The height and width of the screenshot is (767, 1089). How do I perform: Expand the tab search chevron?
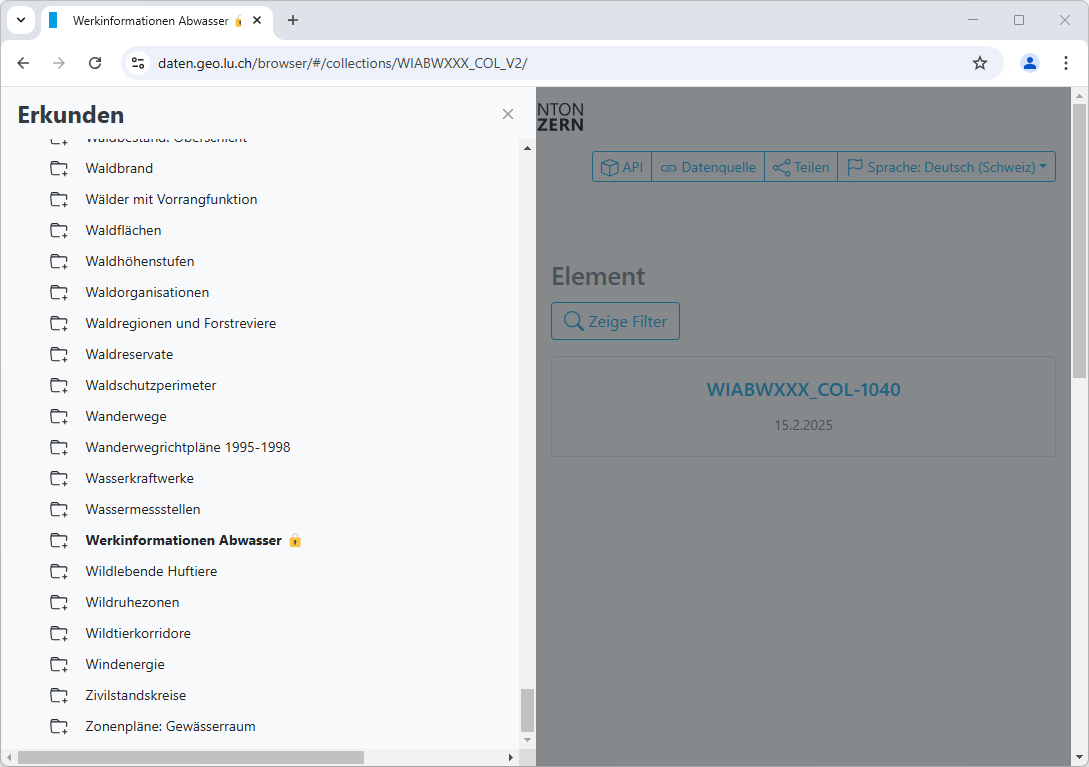click(x=20, y=20)
